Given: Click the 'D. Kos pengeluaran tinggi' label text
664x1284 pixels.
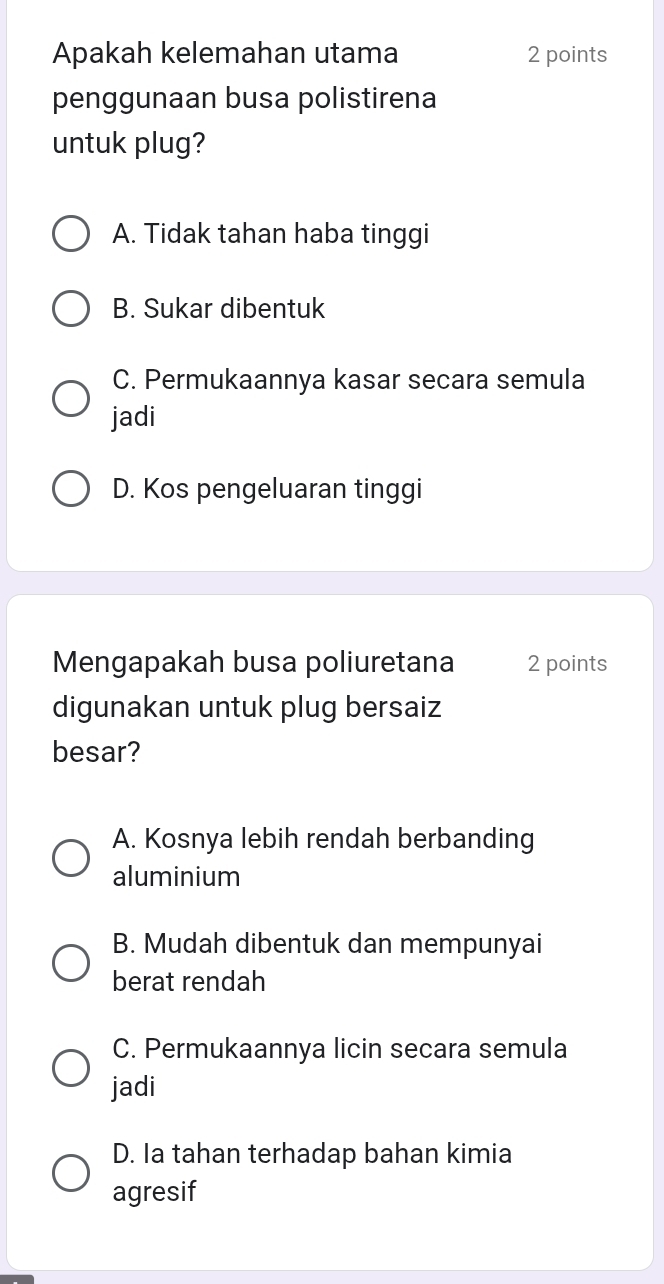Looking at the screenshot, I should 267,490.
